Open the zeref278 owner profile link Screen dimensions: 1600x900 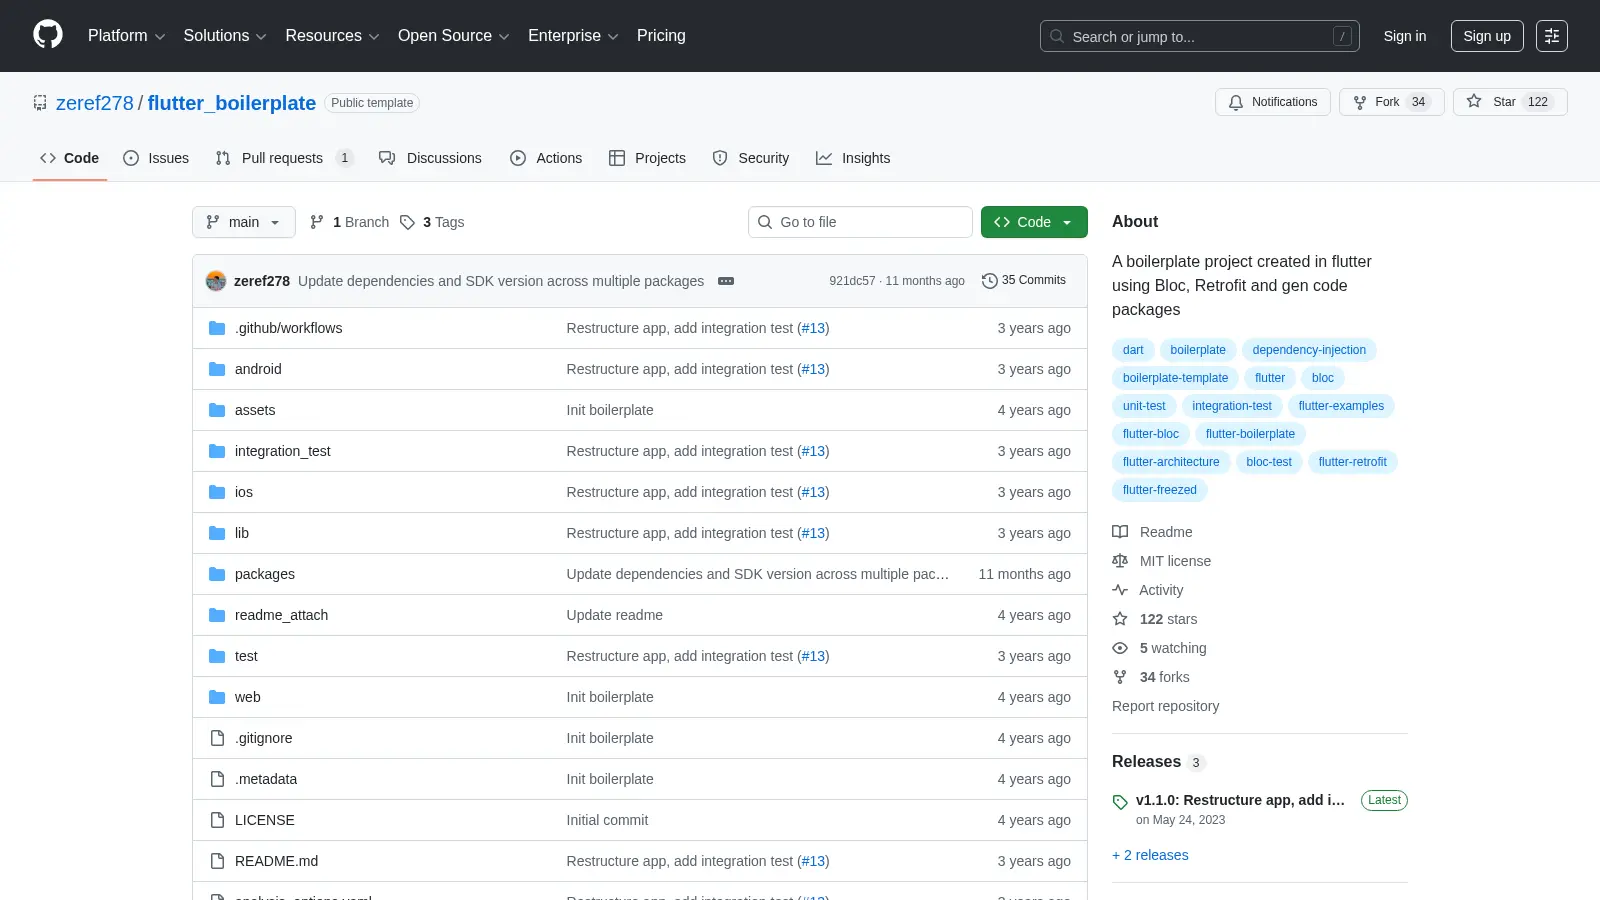94,103
